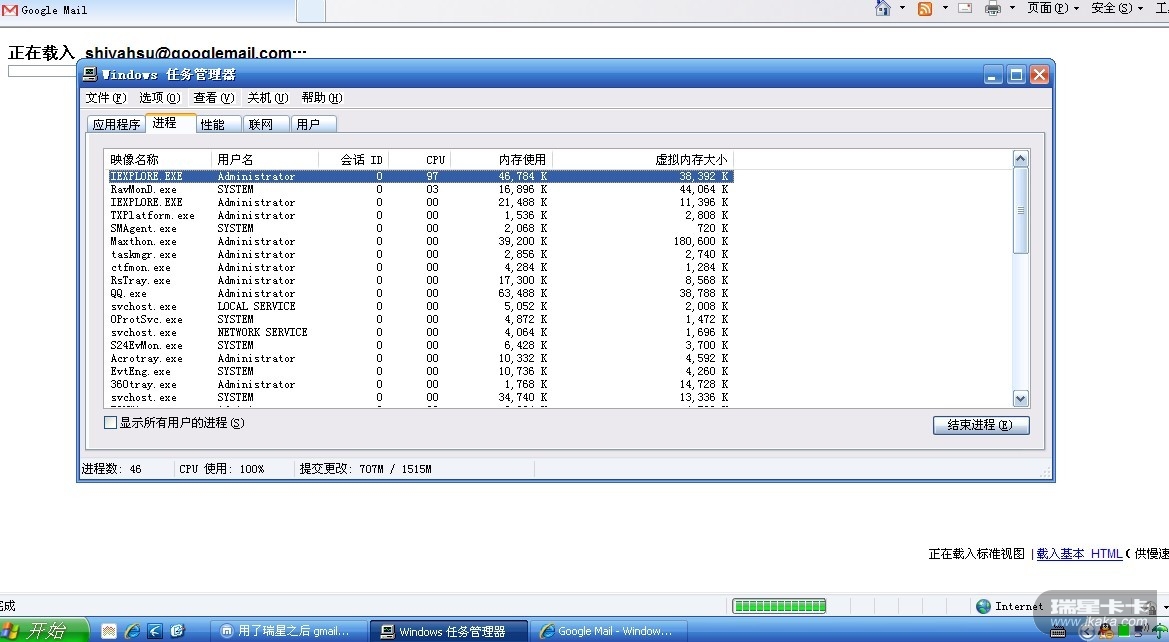The height and width of the screenshot is (642, 1169).
Task: Select the SMAgent.exe process row
Action: point(420,228)
